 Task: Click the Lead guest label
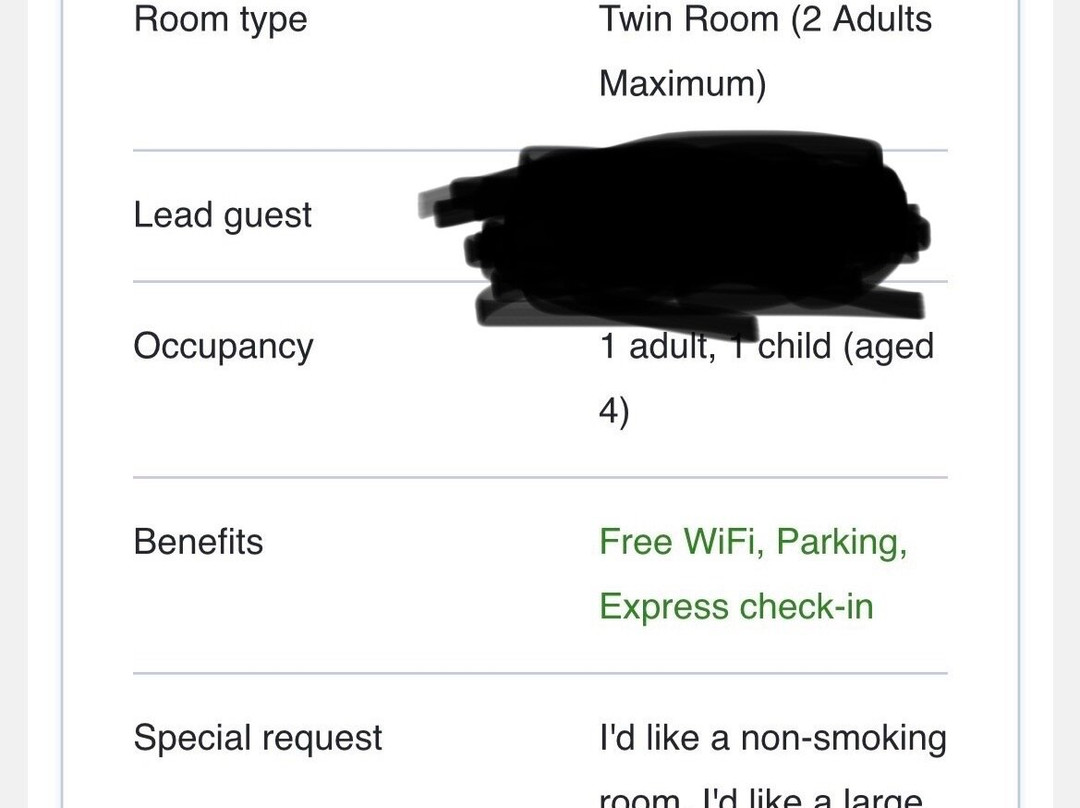(222, 216)
